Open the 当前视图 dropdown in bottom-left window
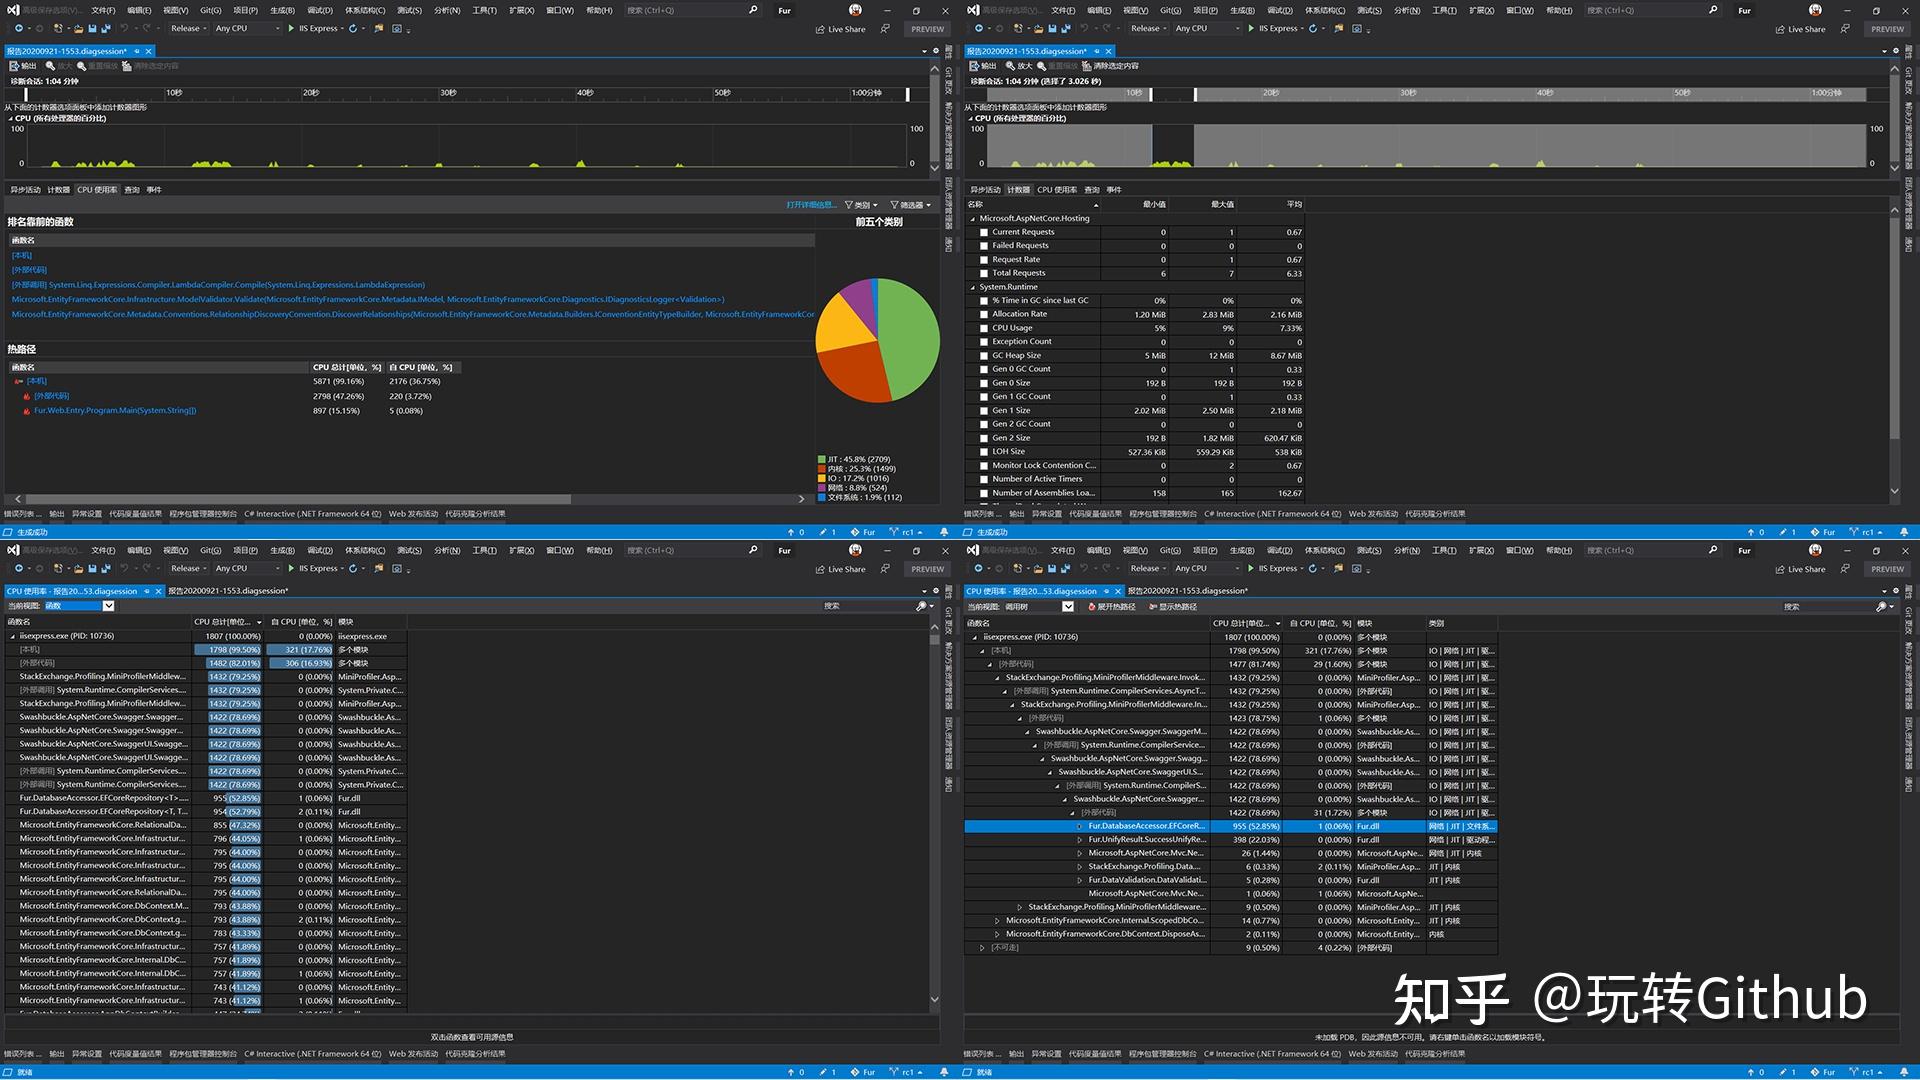 108,606
